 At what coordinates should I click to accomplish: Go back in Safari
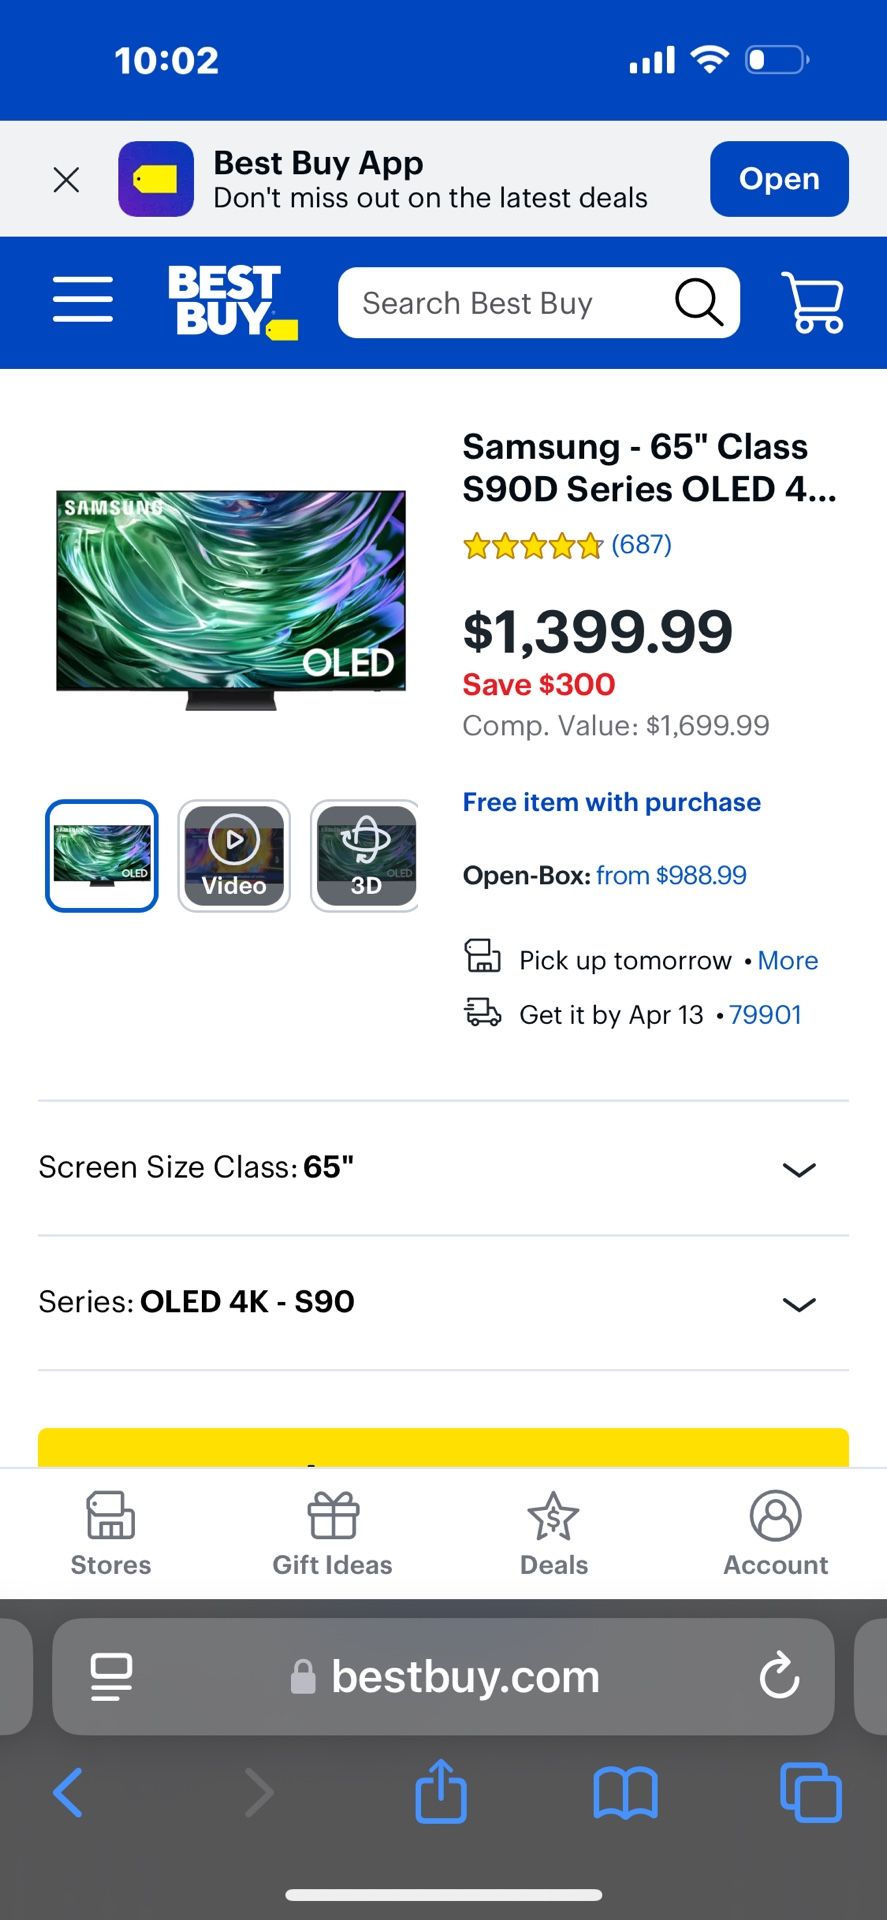[x=68, y=1791]
